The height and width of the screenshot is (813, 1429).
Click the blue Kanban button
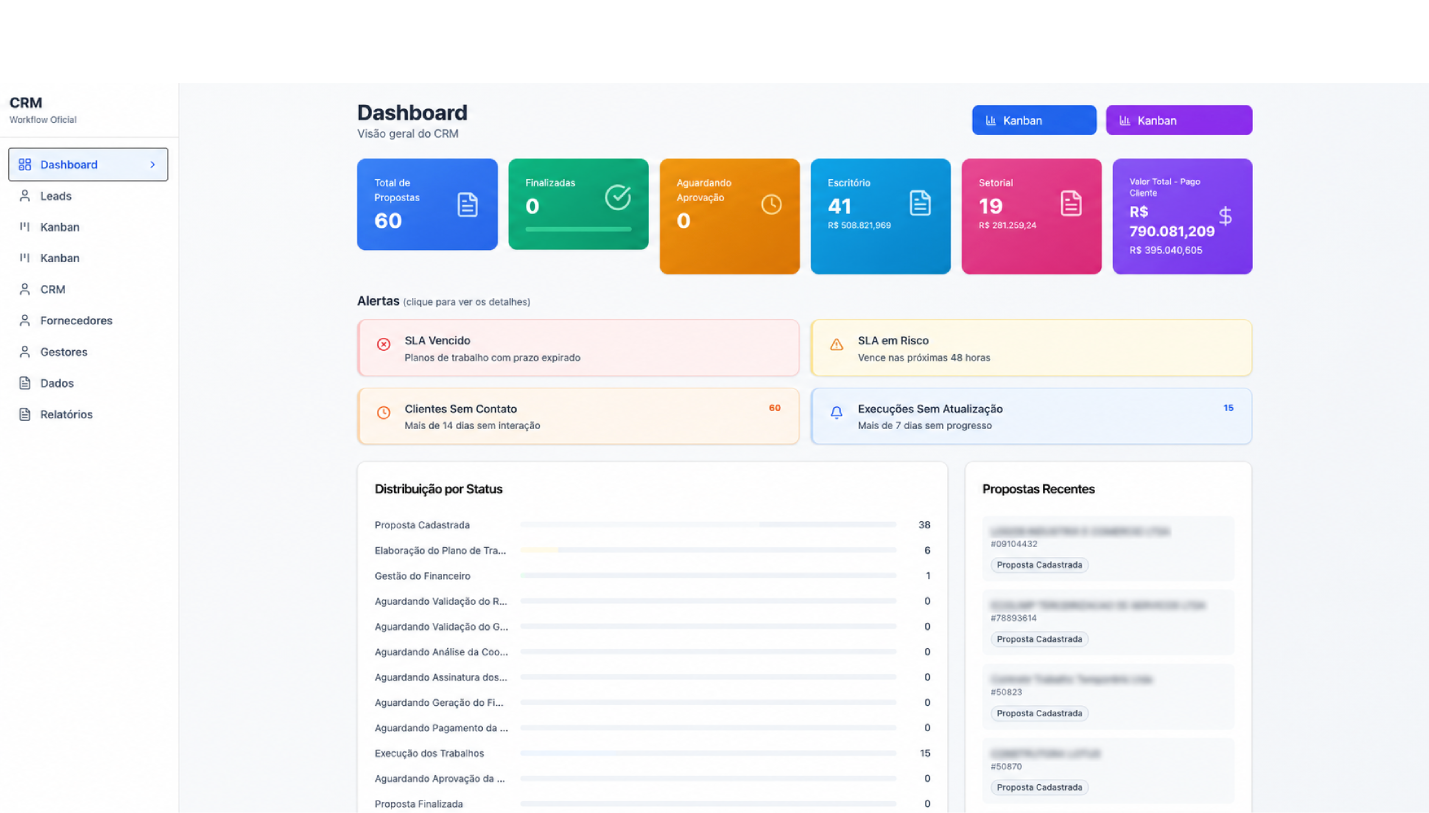coord(1034,120)
